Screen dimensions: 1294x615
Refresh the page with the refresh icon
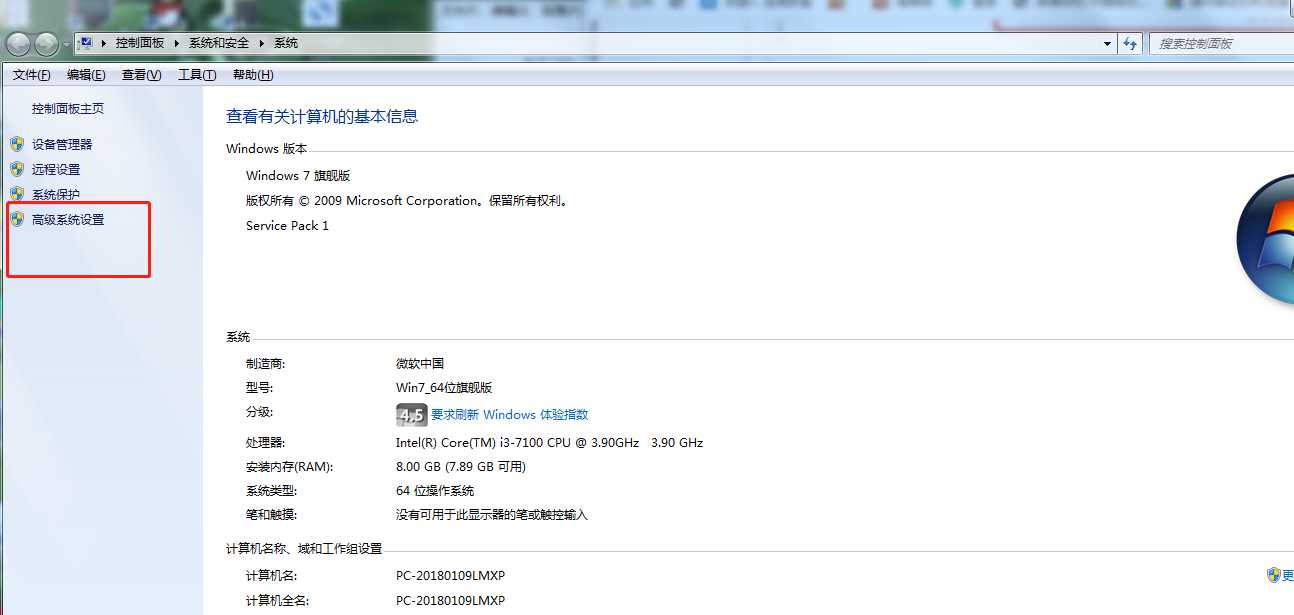click(x=1131, y=44)
